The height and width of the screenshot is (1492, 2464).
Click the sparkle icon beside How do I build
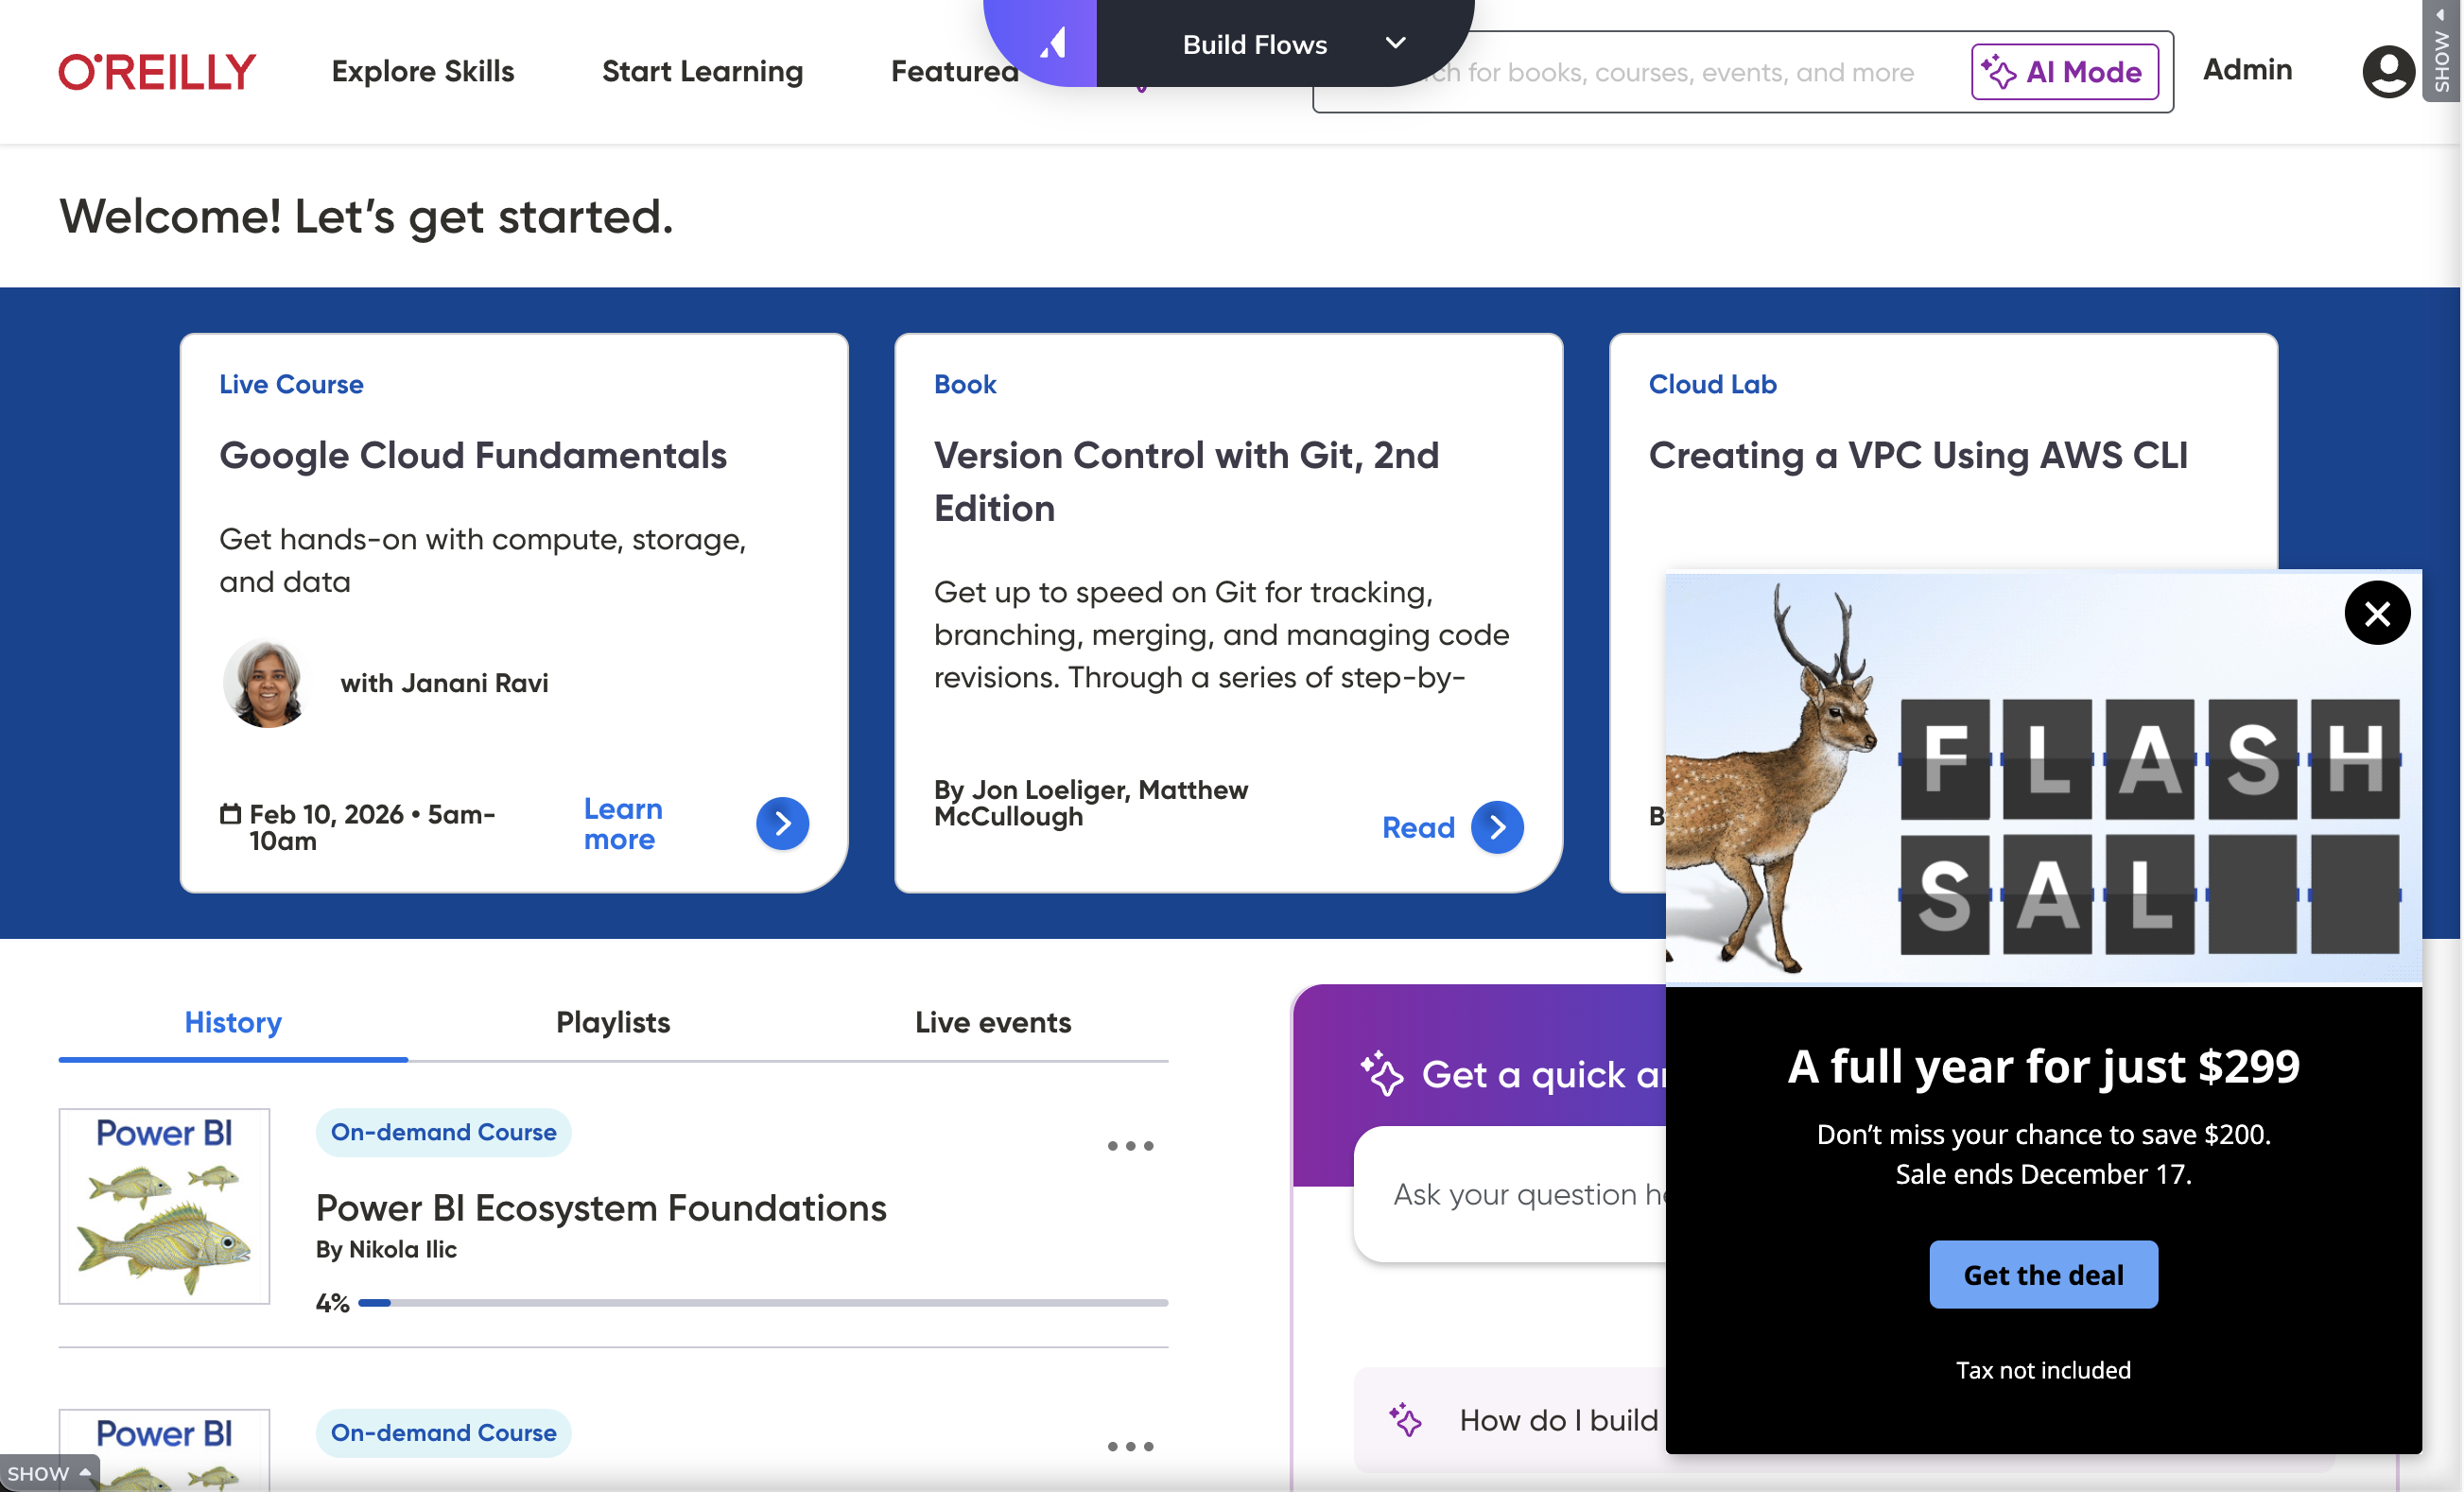[1405, 1420]
